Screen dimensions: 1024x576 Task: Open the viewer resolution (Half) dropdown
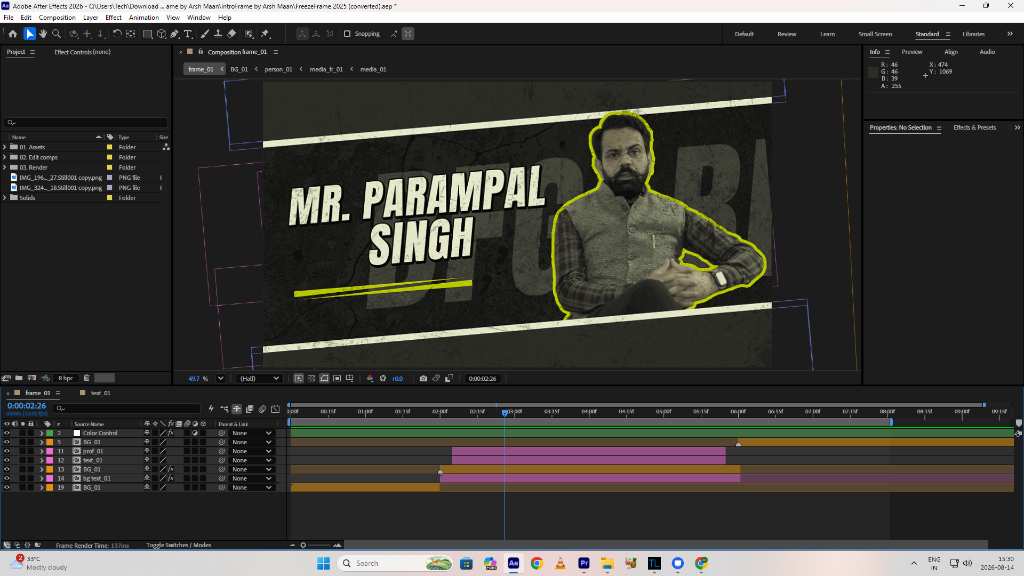(x=259, y=378)
